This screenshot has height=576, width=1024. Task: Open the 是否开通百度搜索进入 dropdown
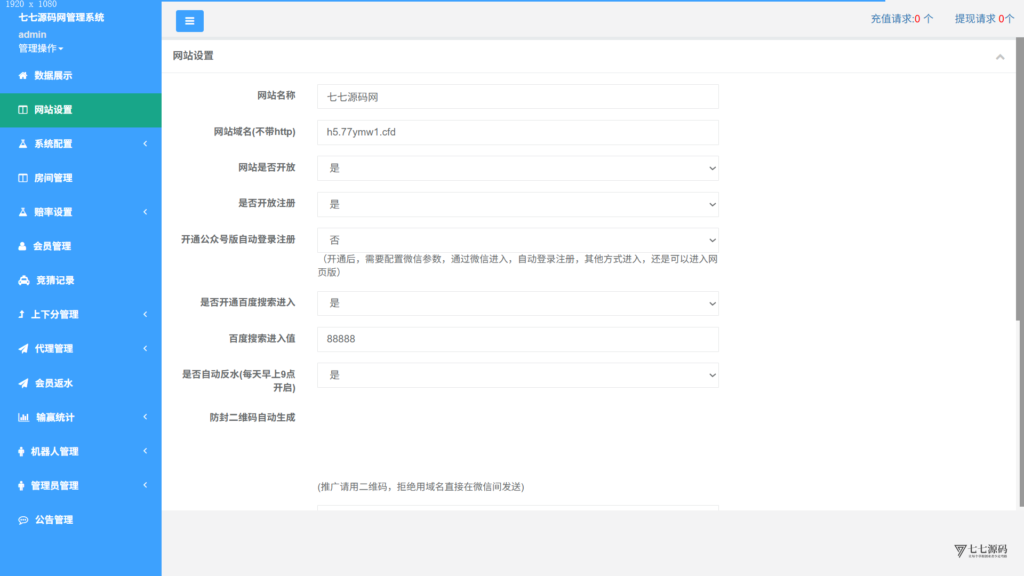[518, 304]
